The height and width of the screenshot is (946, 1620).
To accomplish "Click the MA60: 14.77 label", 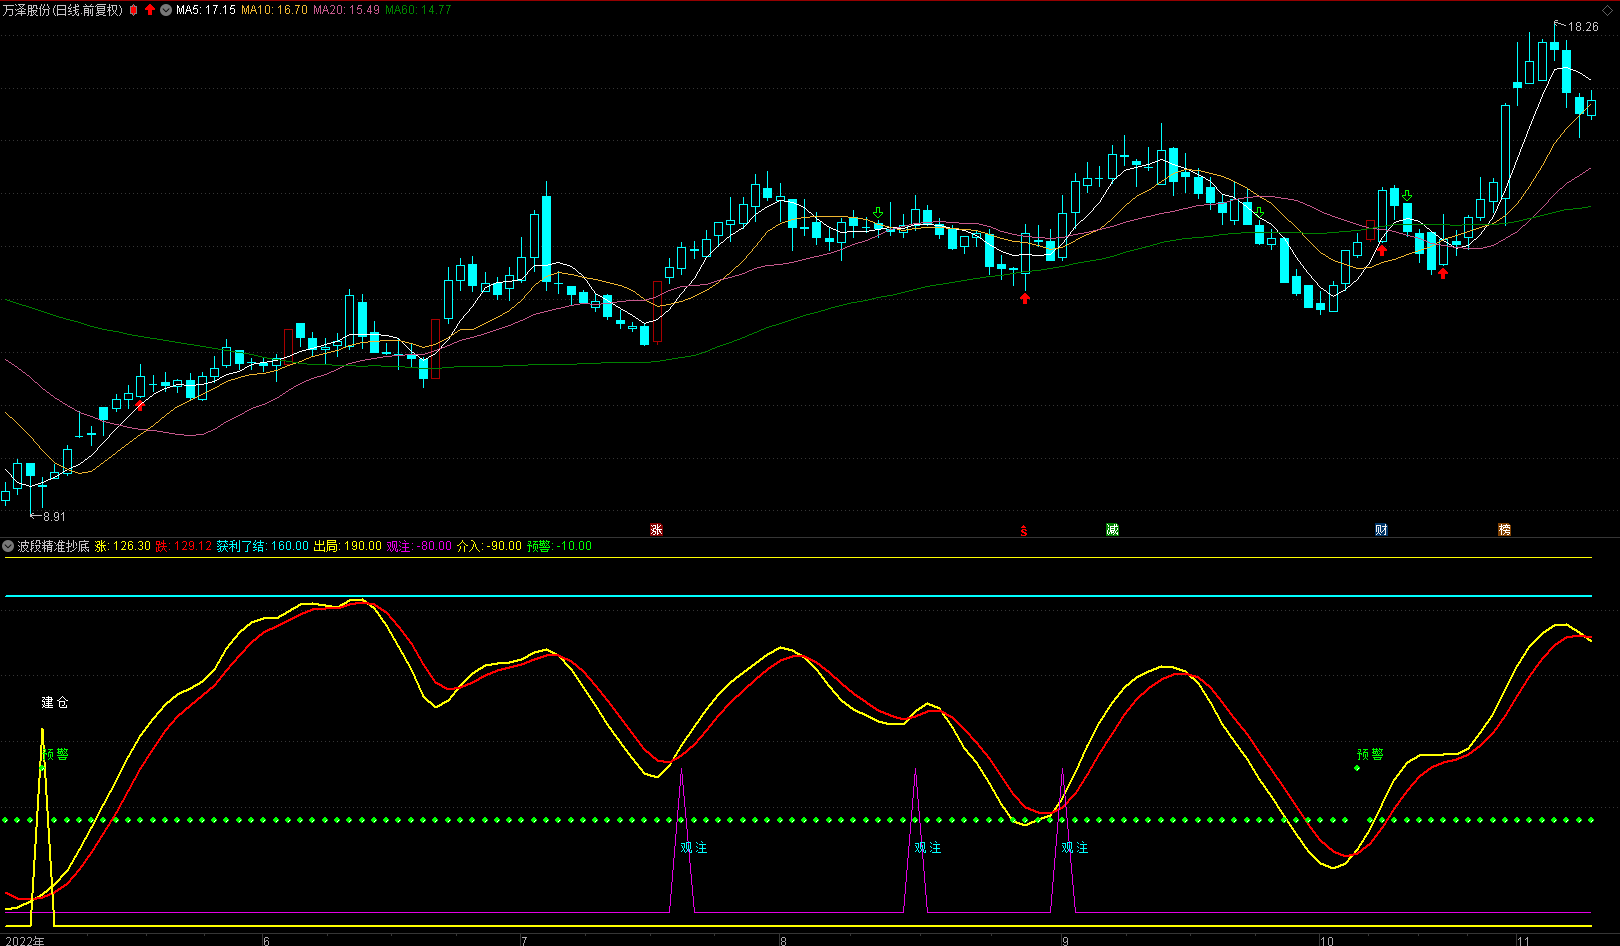I will click(418, 10).
